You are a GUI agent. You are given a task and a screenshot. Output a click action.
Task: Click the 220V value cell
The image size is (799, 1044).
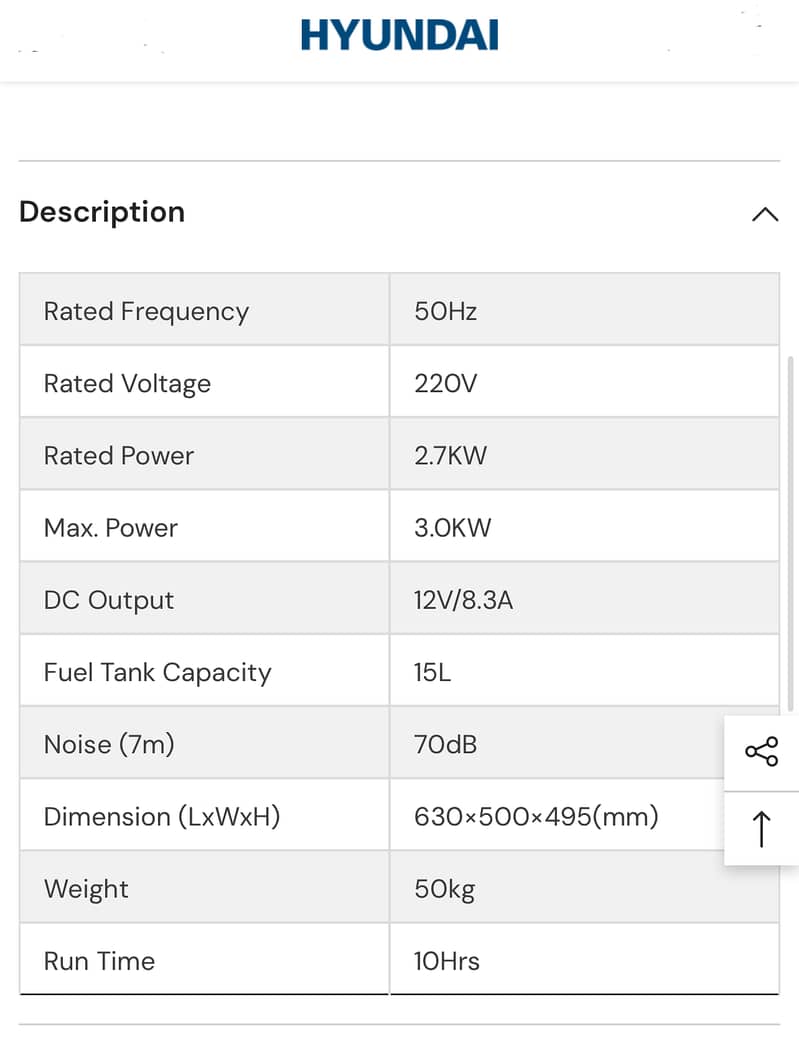tap(584, 382)
